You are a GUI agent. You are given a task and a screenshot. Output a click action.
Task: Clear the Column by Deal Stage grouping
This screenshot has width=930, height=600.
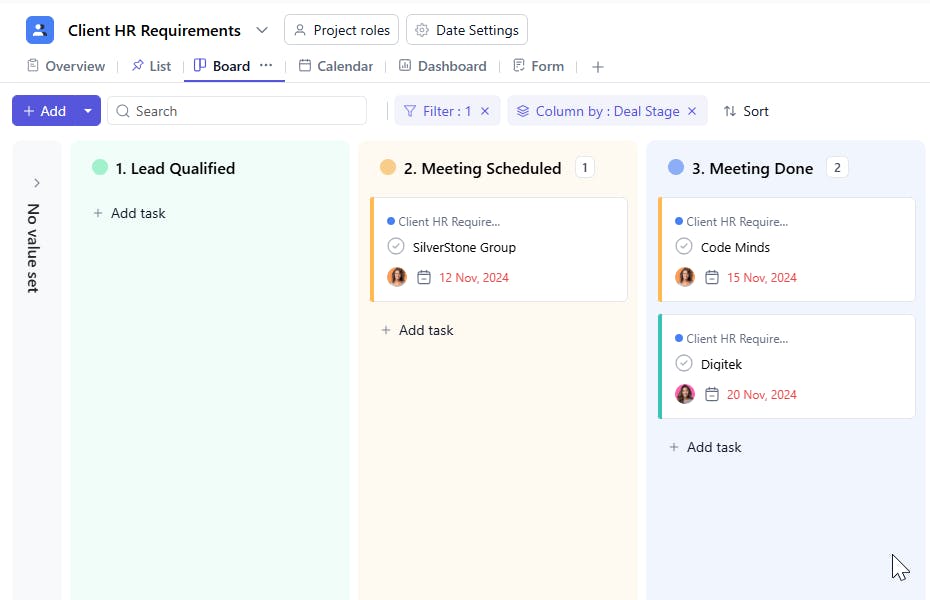[x=691, y=111]
